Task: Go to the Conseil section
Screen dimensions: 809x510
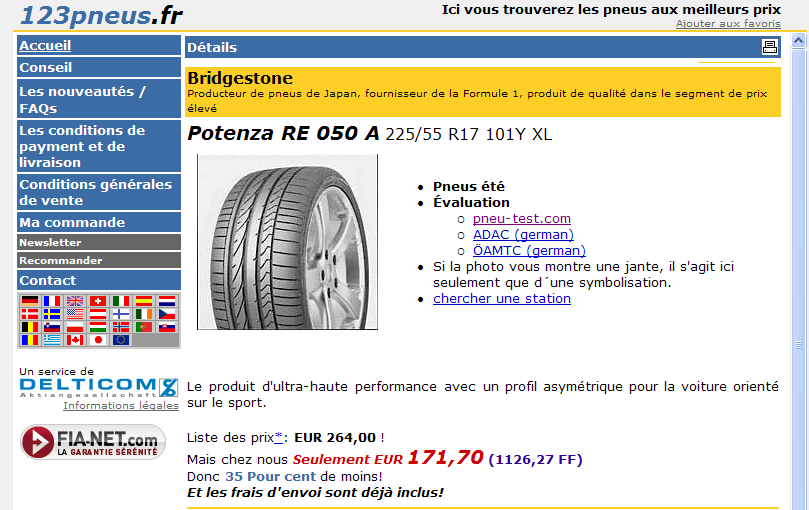Action: (46, 67)
